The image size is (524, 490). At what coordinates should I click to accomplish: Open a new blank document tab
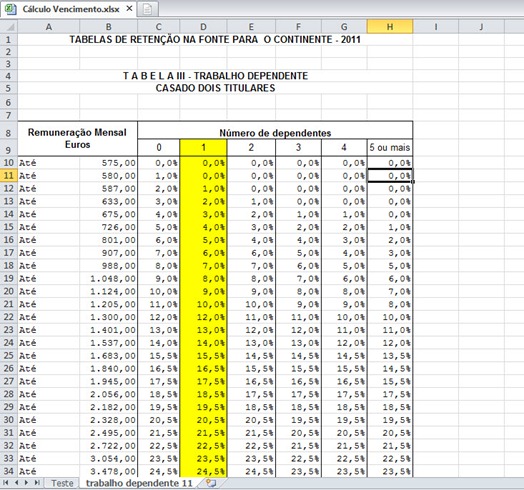(147, 9)
